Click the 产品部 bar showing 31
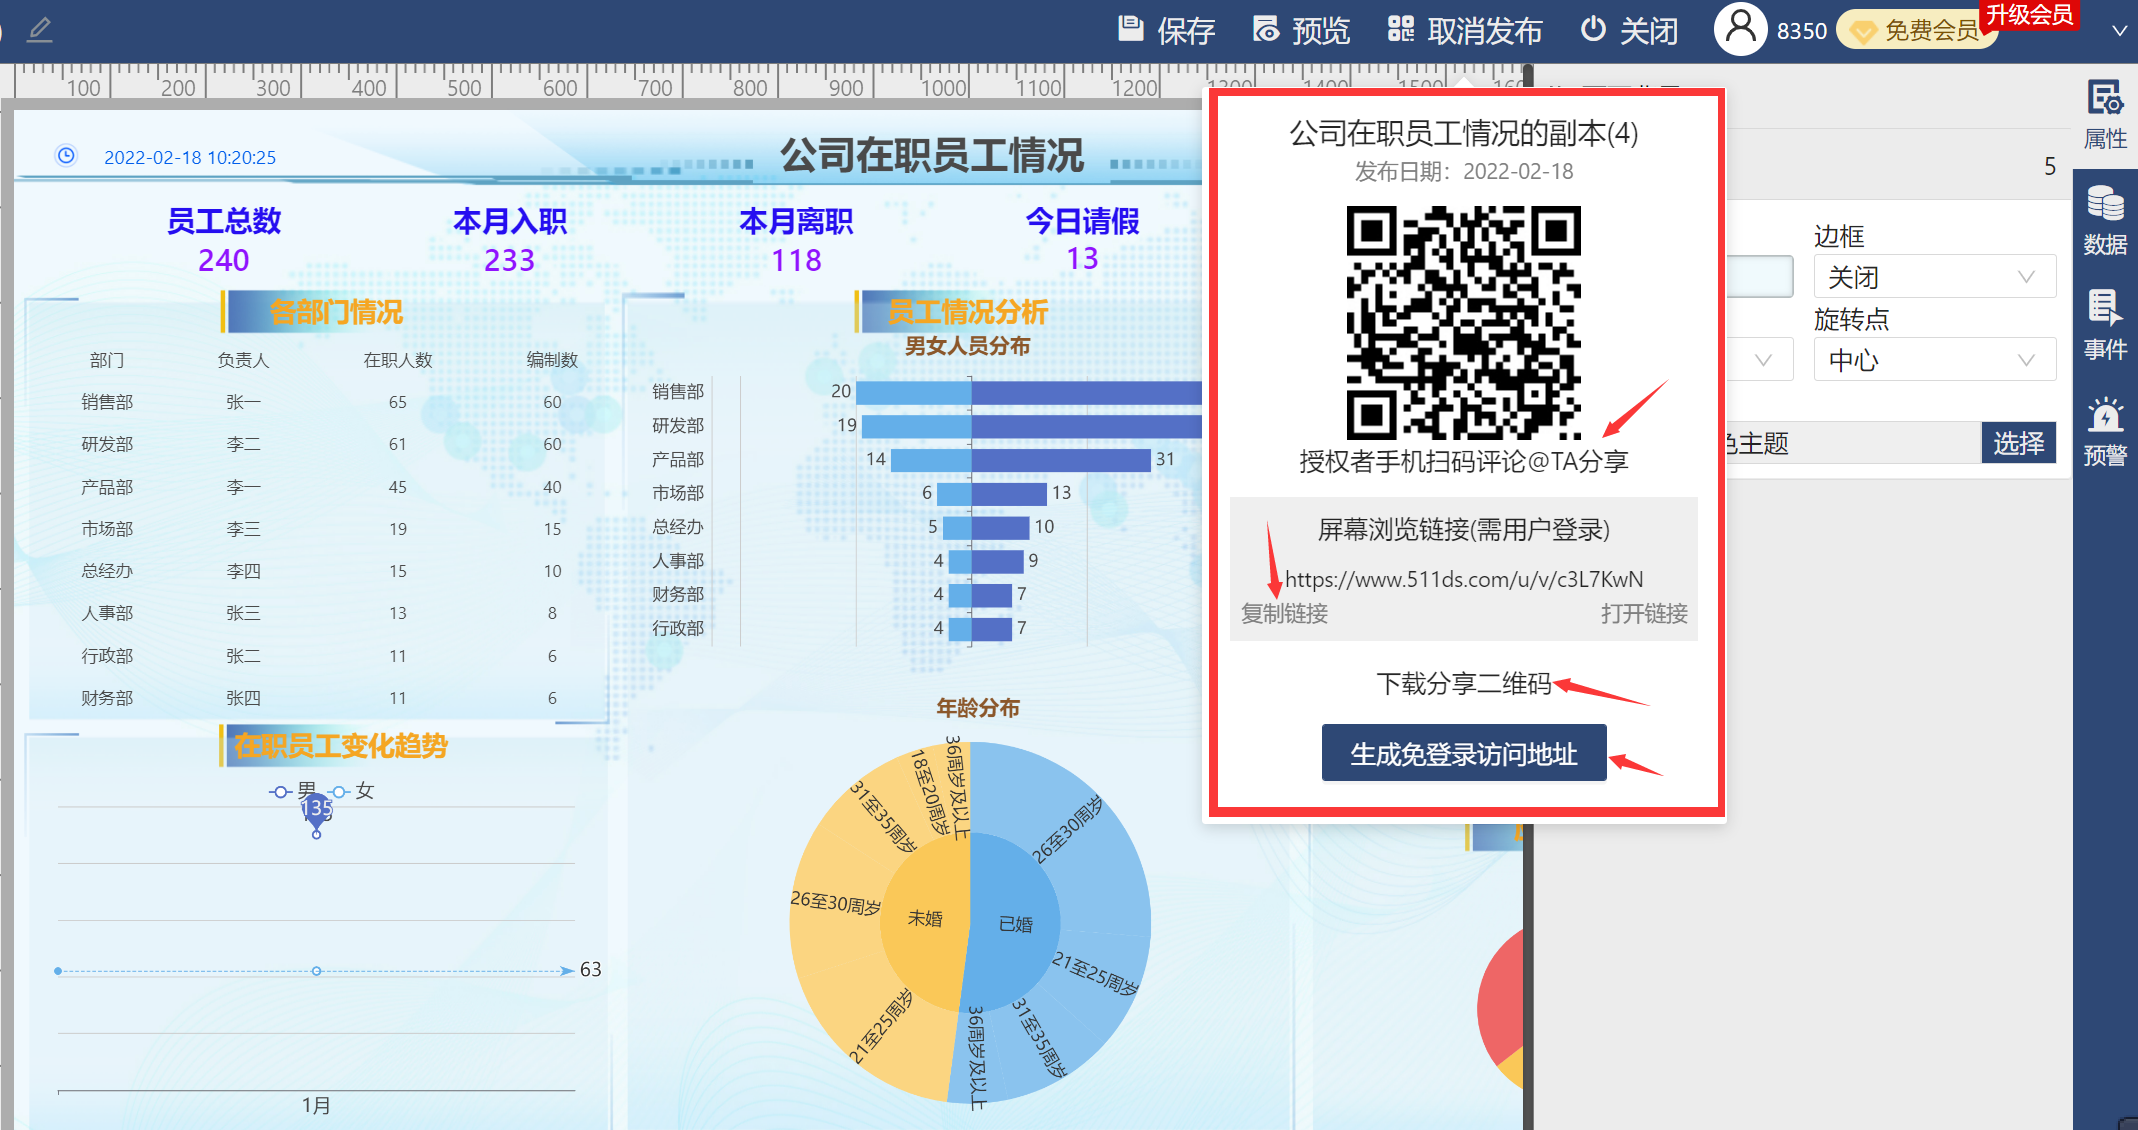Screen dimensions: 2138x1130 click(x=1061, y=460)
